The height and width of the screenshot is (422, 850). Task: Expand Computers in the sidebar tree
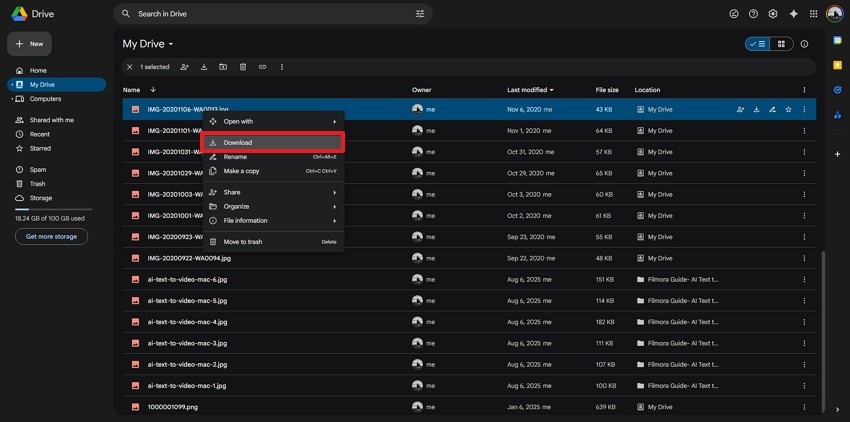coord(12,99)
